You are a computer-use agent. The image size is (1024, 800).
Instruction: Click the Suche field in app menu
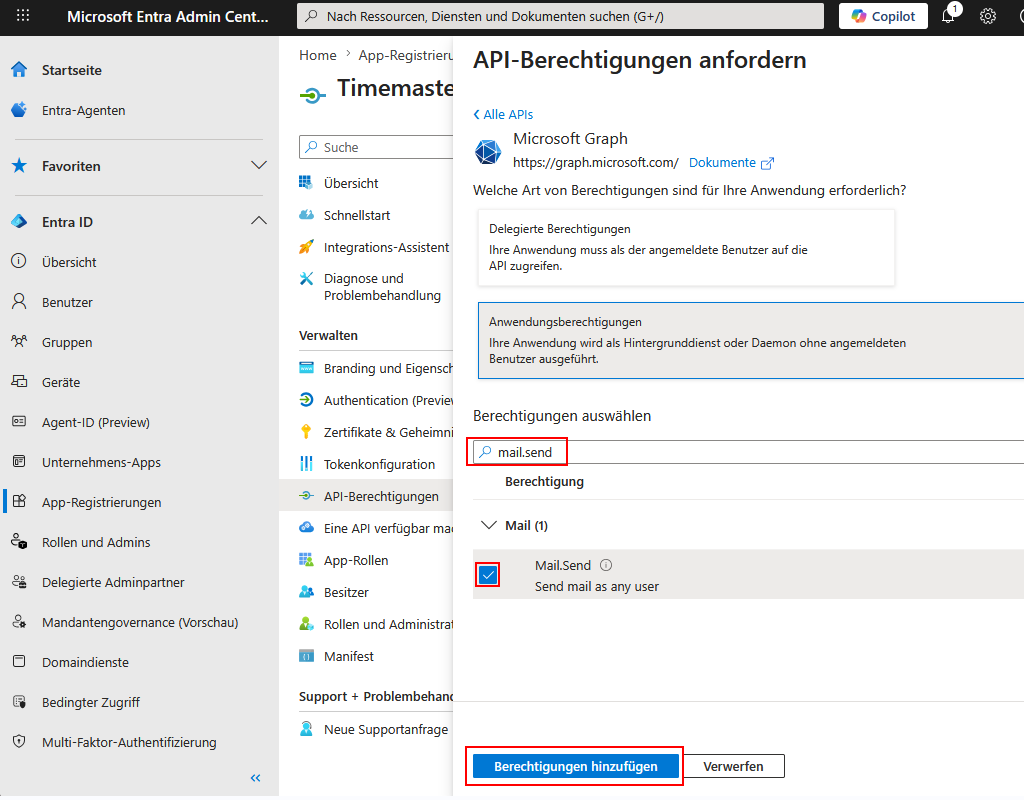click(x=376, y=147)
